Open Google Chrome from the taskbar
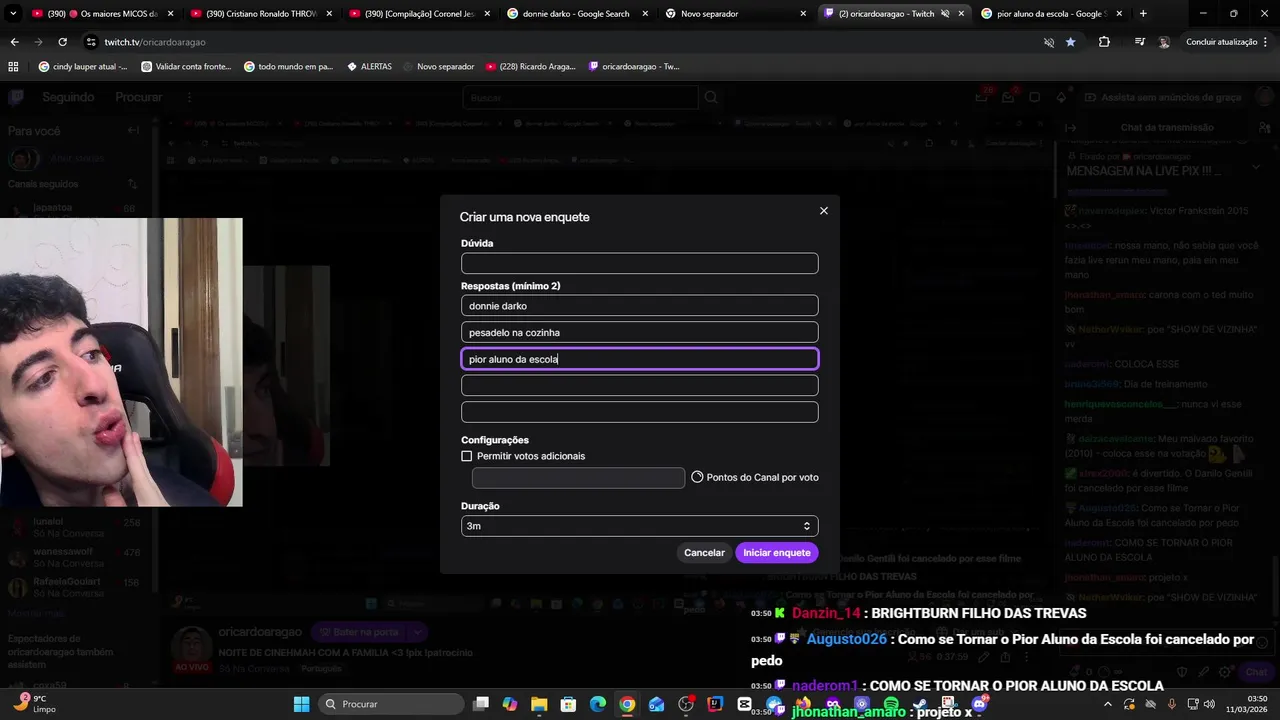The height and width of the screenshot is (720, 1280). (x=627, y=704)
